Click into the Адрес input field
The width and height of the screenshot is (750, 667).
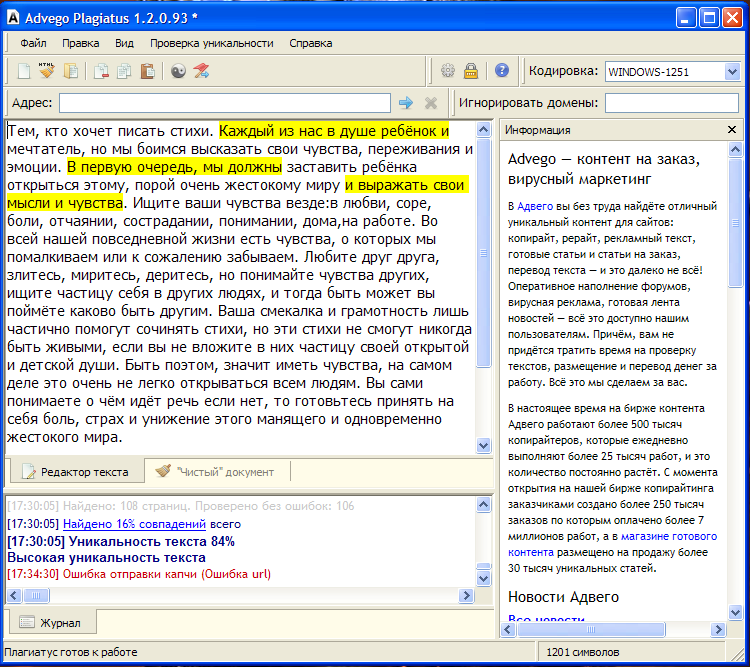pyautogui.click(x=225, y=103)
